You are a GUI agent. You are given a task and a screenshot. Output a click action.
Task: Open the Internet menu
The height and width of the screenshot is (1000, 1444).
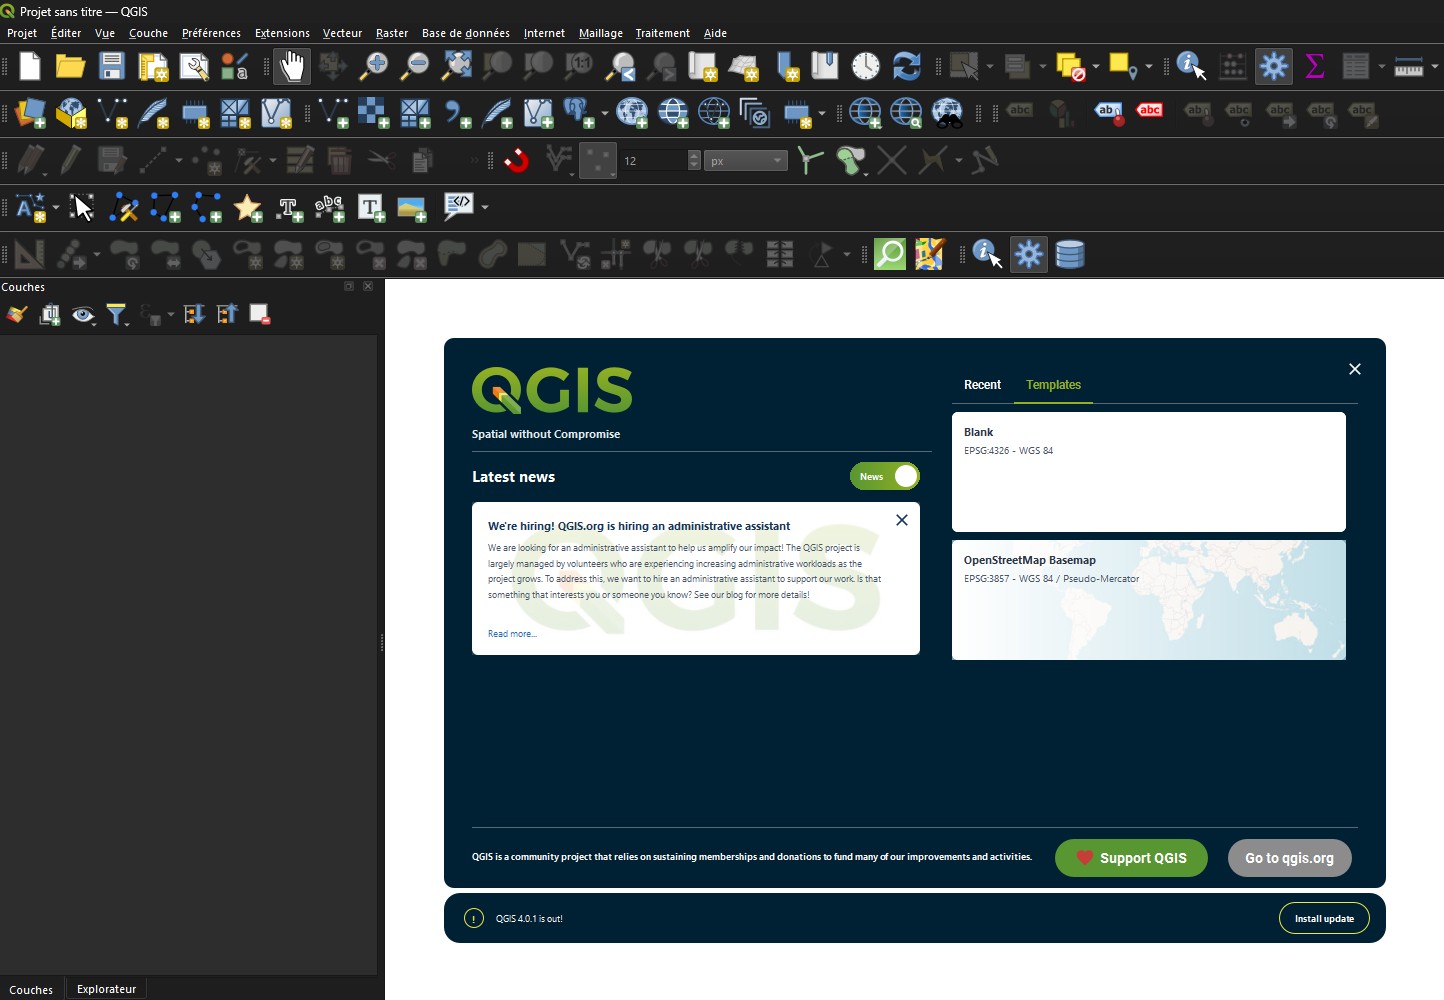coord(544,33)
